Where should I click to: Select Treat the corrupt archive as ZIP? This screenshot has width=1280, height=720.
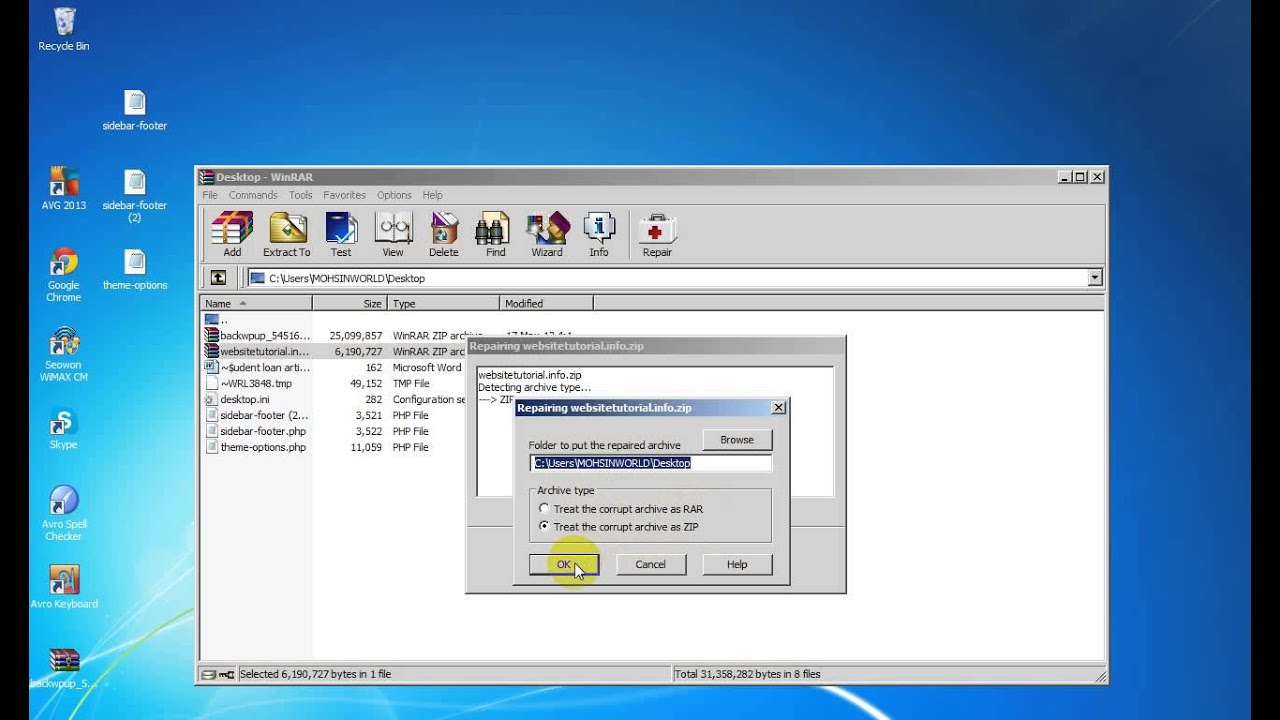(x=618, y=526)
